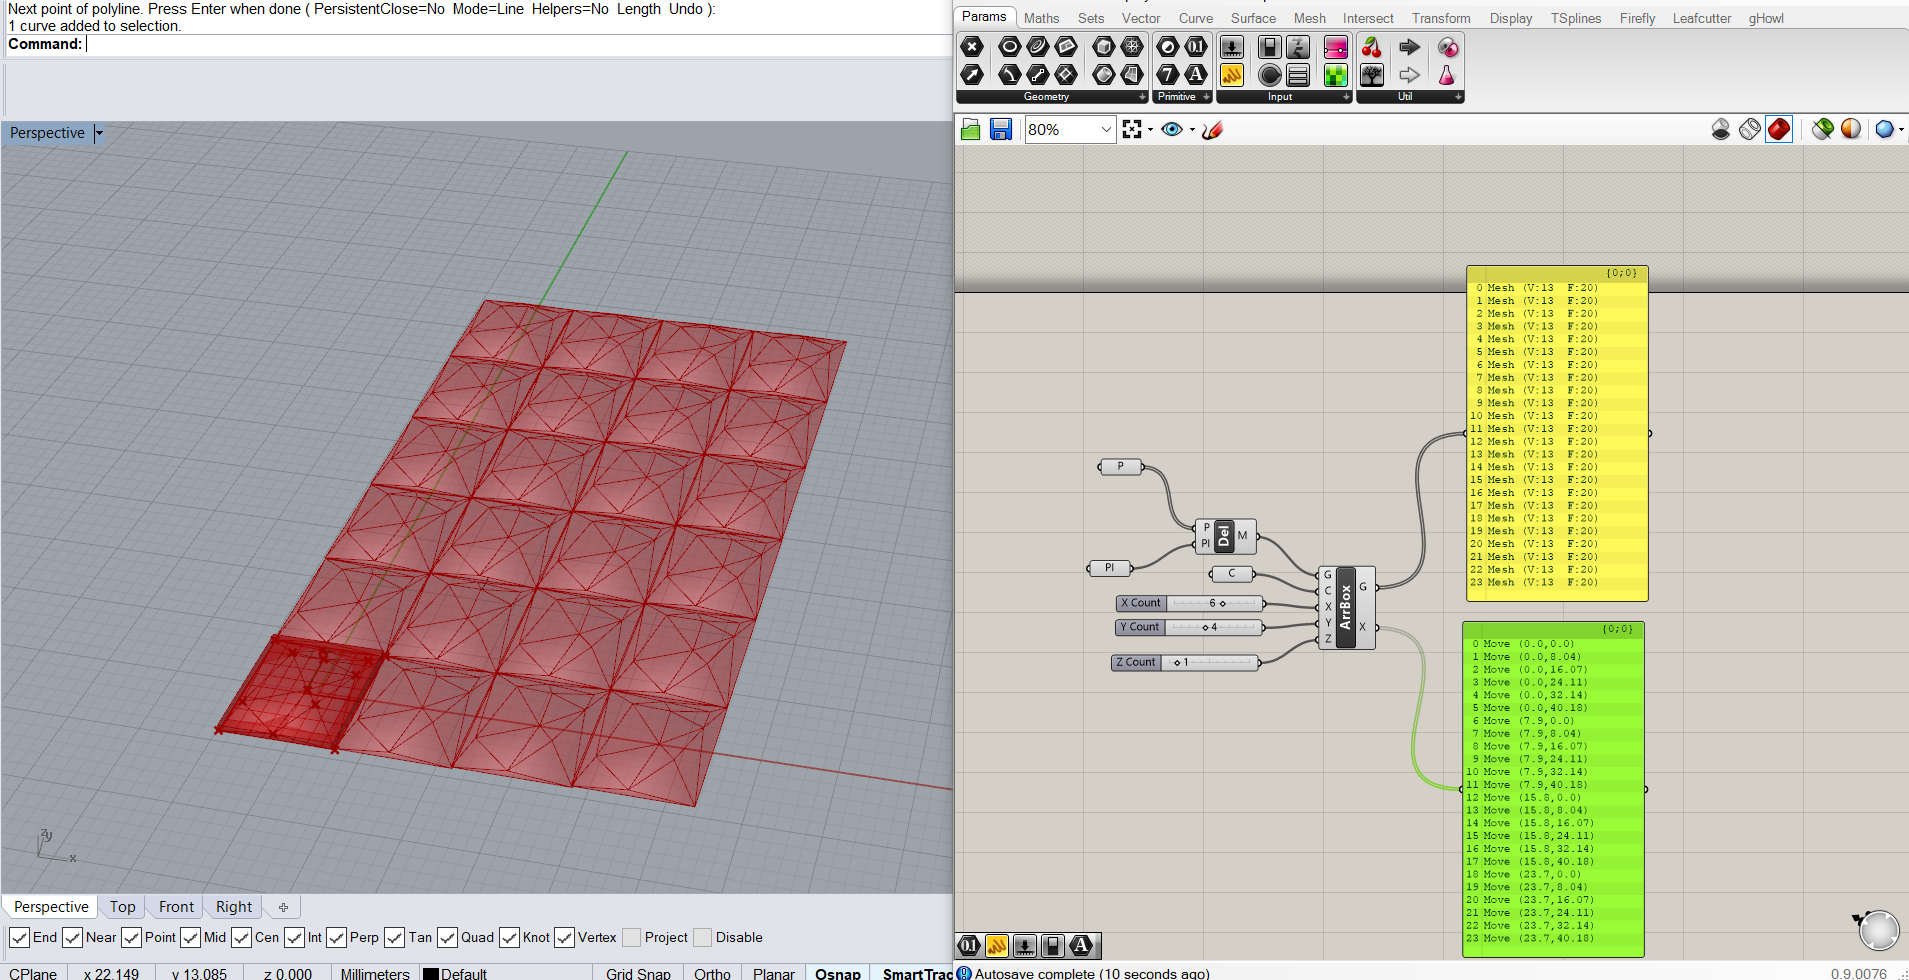Select the Point parameter icon in Geometry
Screen dimensions: 1909x980
(971, 47)
